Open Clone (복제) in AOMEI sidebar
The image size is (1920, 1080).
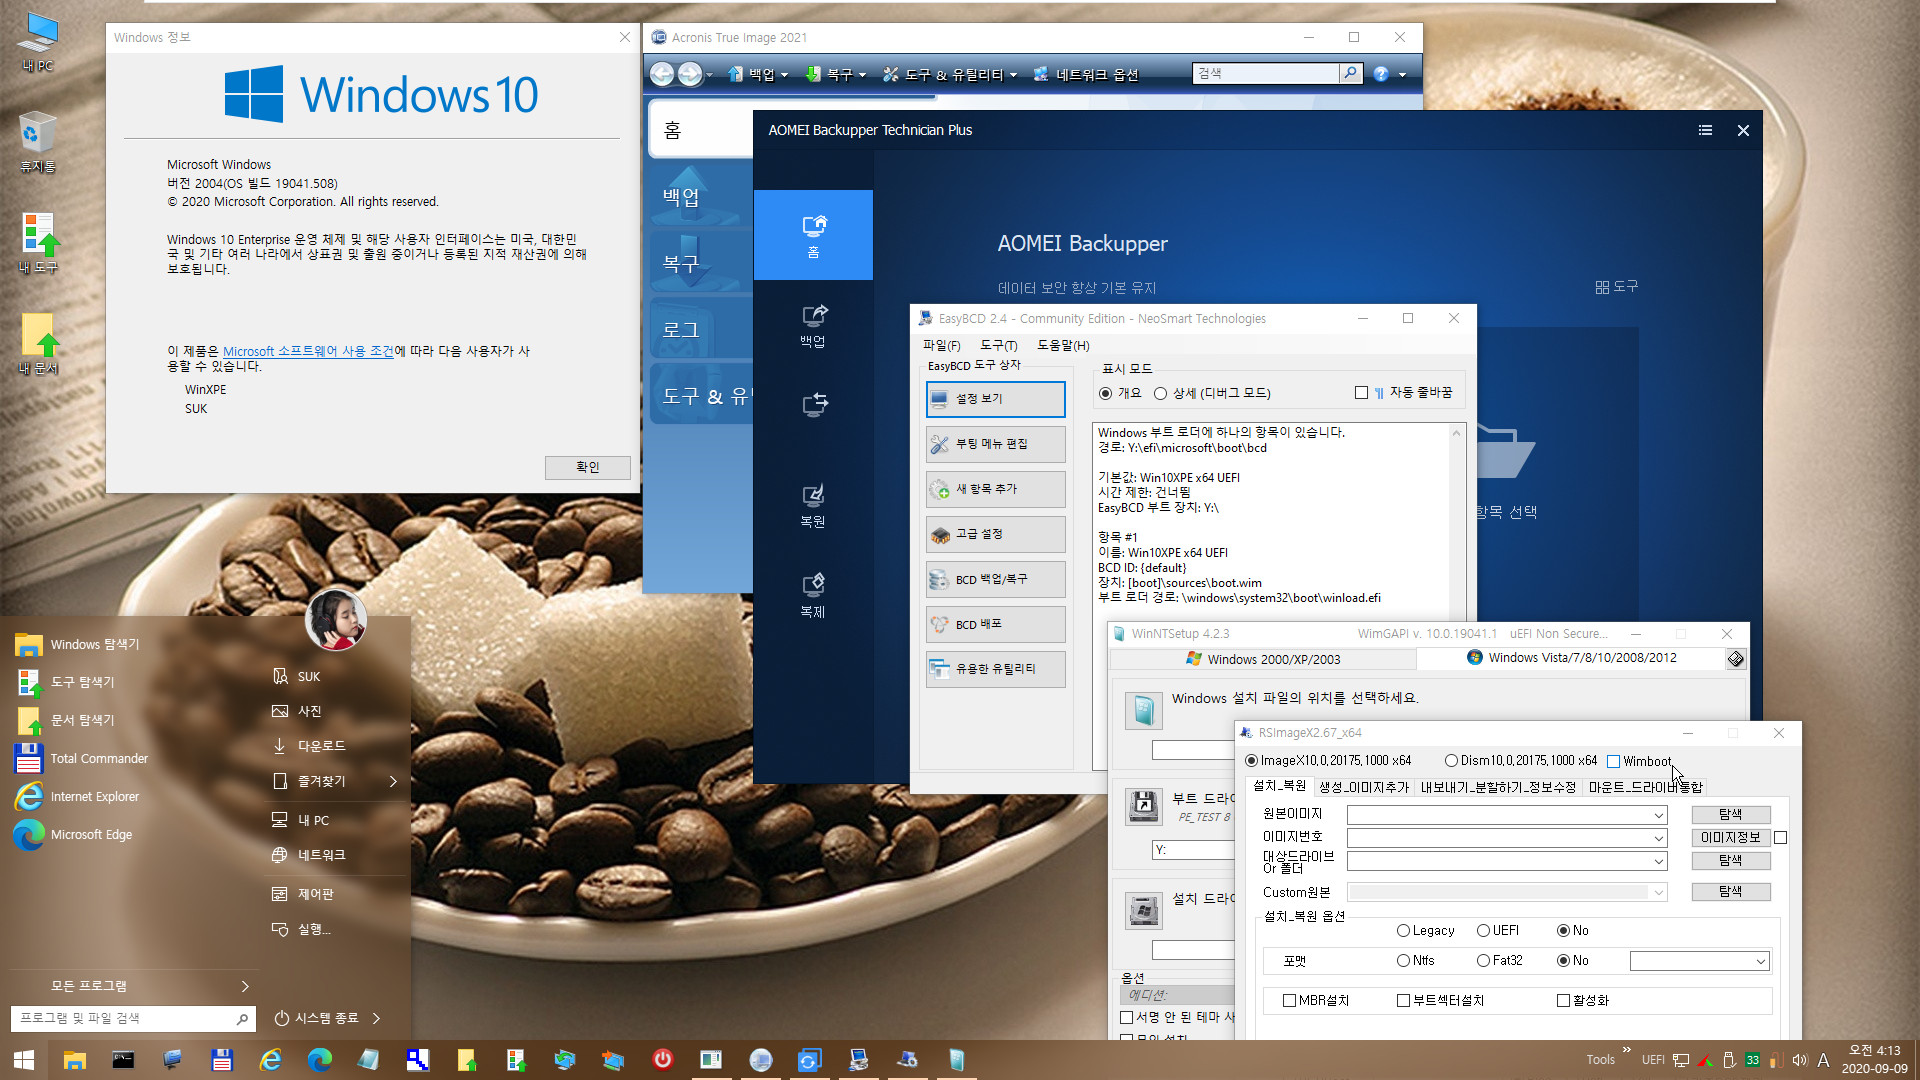click(813, 596)
